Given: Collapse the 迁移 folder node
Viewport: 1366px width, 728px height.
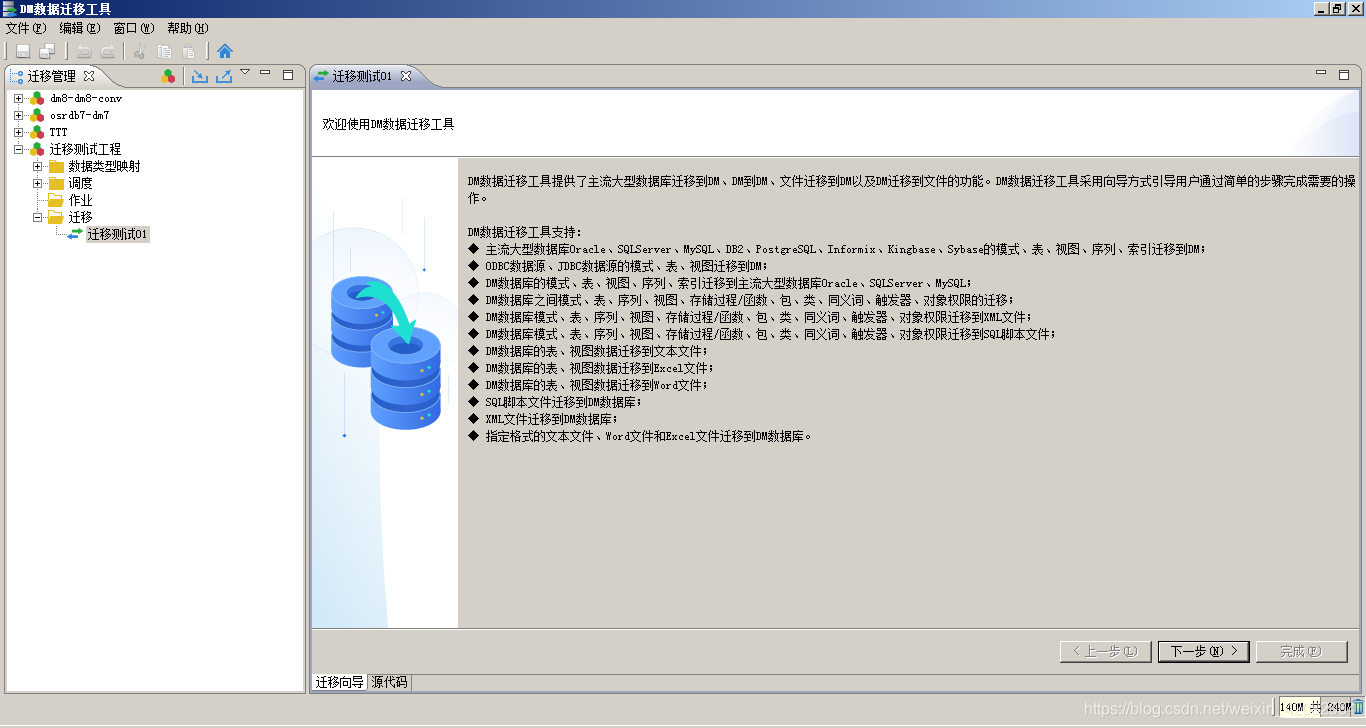Looking at the screenshot, I should point(37,217).
